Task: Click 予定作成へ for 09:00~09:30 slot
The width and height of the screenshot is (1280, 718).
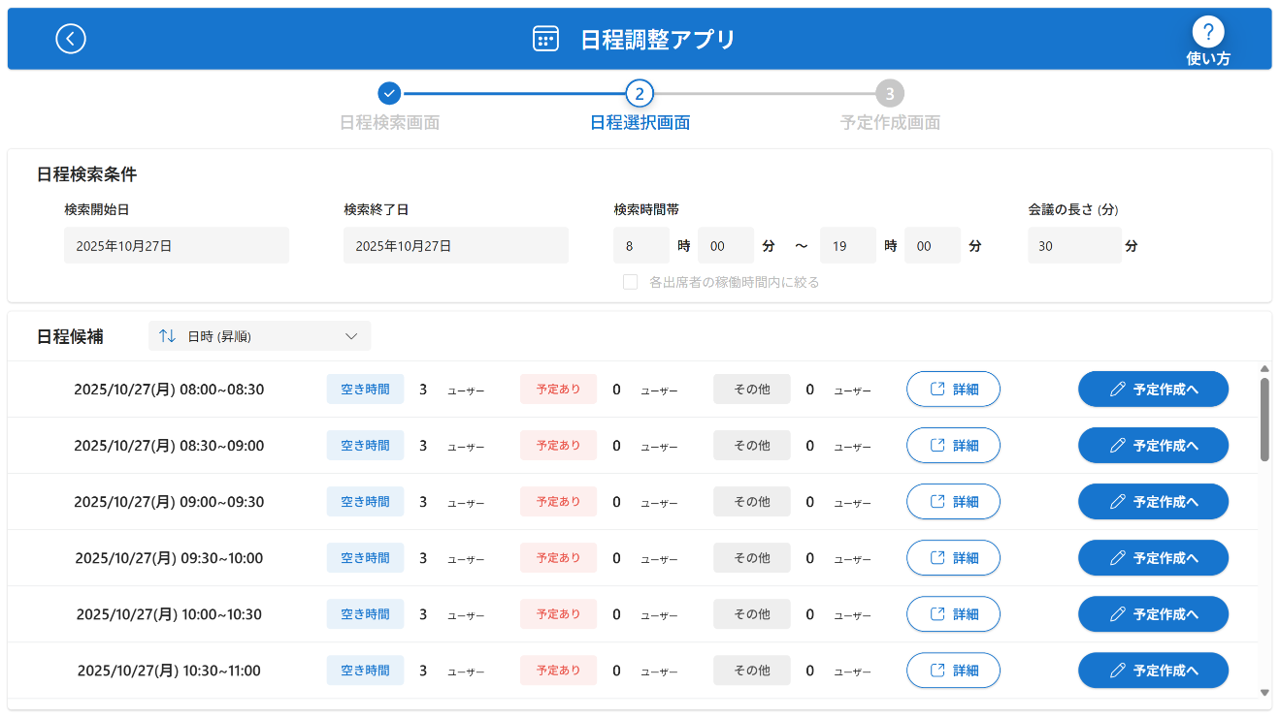Action: [1152, 502]
